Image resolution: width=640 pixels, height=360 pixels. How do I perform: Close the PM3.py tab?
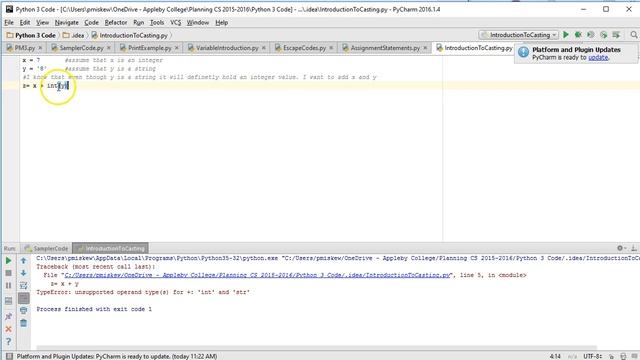pos(40,48)
